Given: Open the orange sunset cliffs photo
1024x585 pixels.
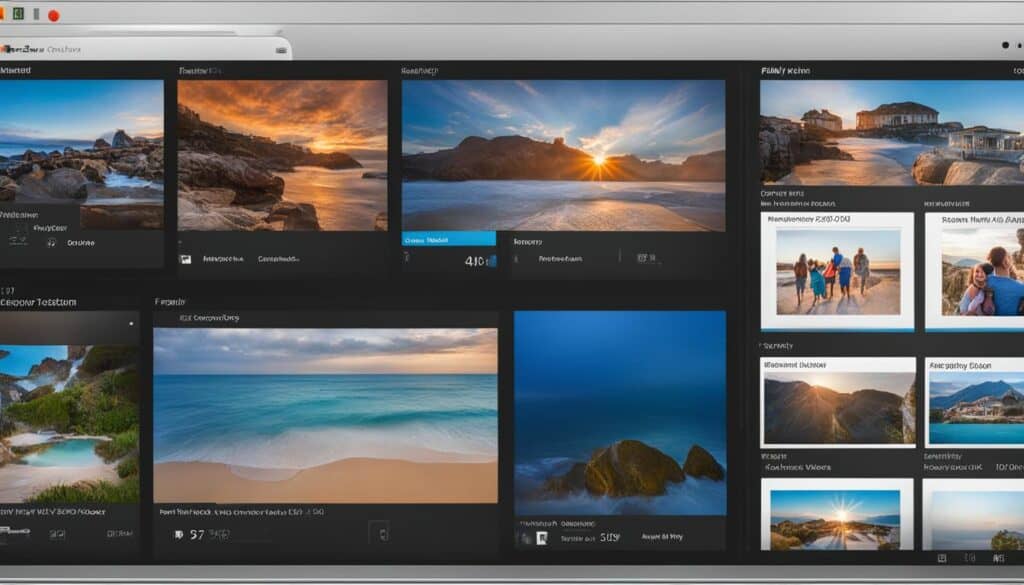Looking at the screenshot, I should coord(282,155).
